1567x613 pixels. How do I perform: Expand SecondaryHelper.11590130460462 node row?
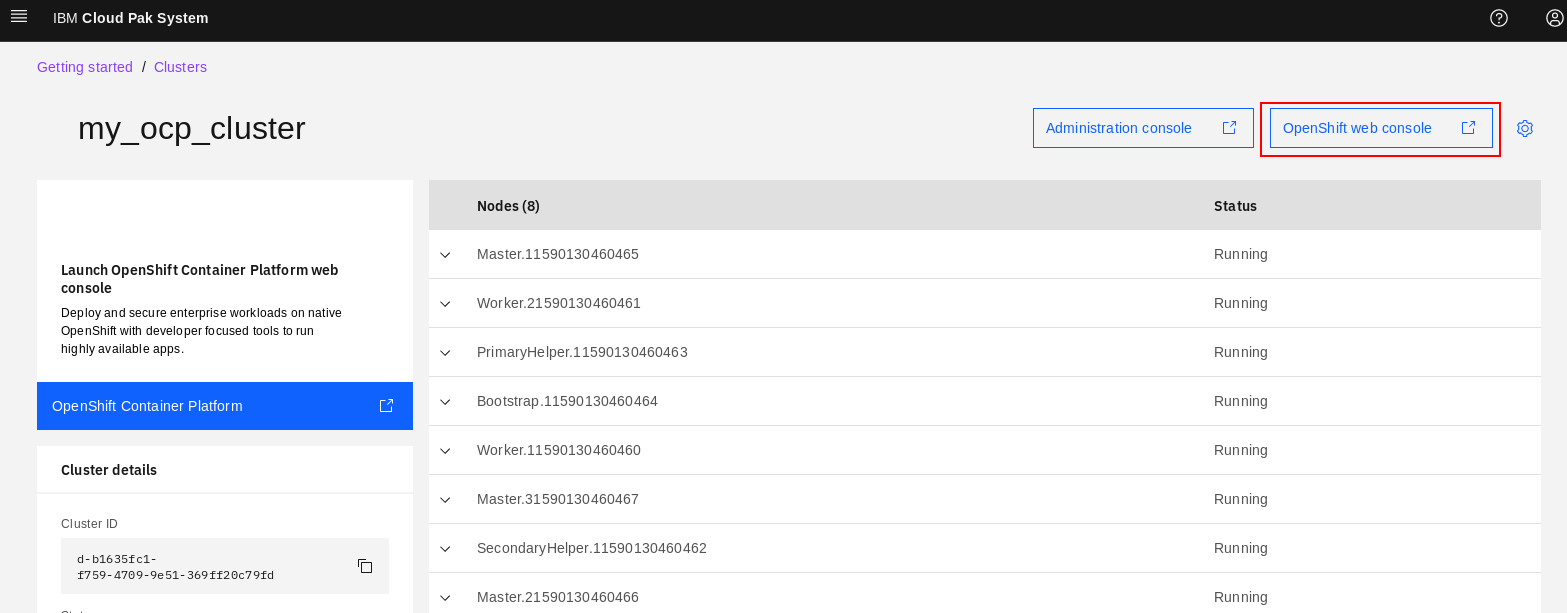445,549
